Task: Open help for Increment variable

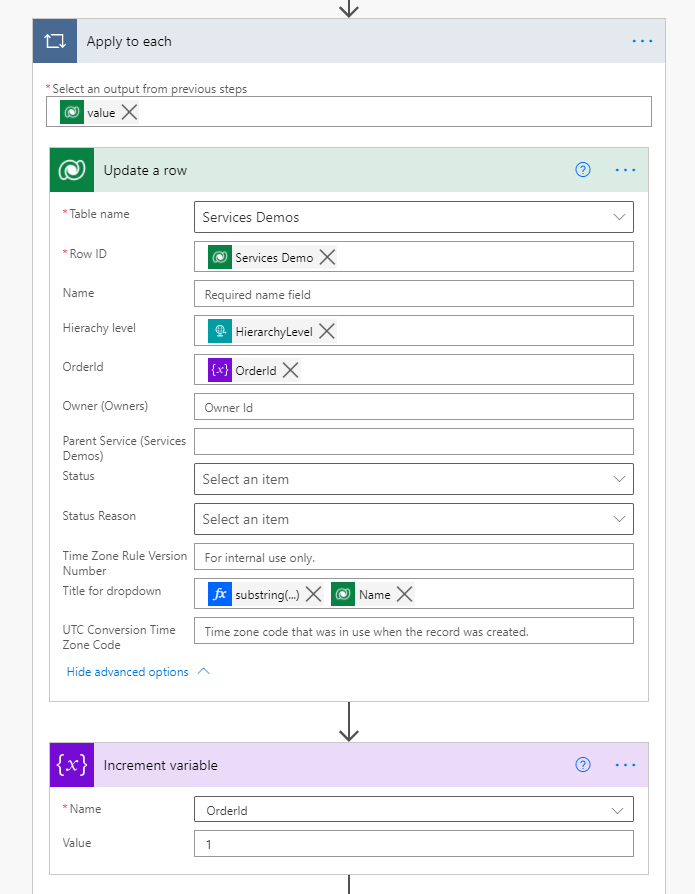Action: pyautogui.click(x=583, y=765)
